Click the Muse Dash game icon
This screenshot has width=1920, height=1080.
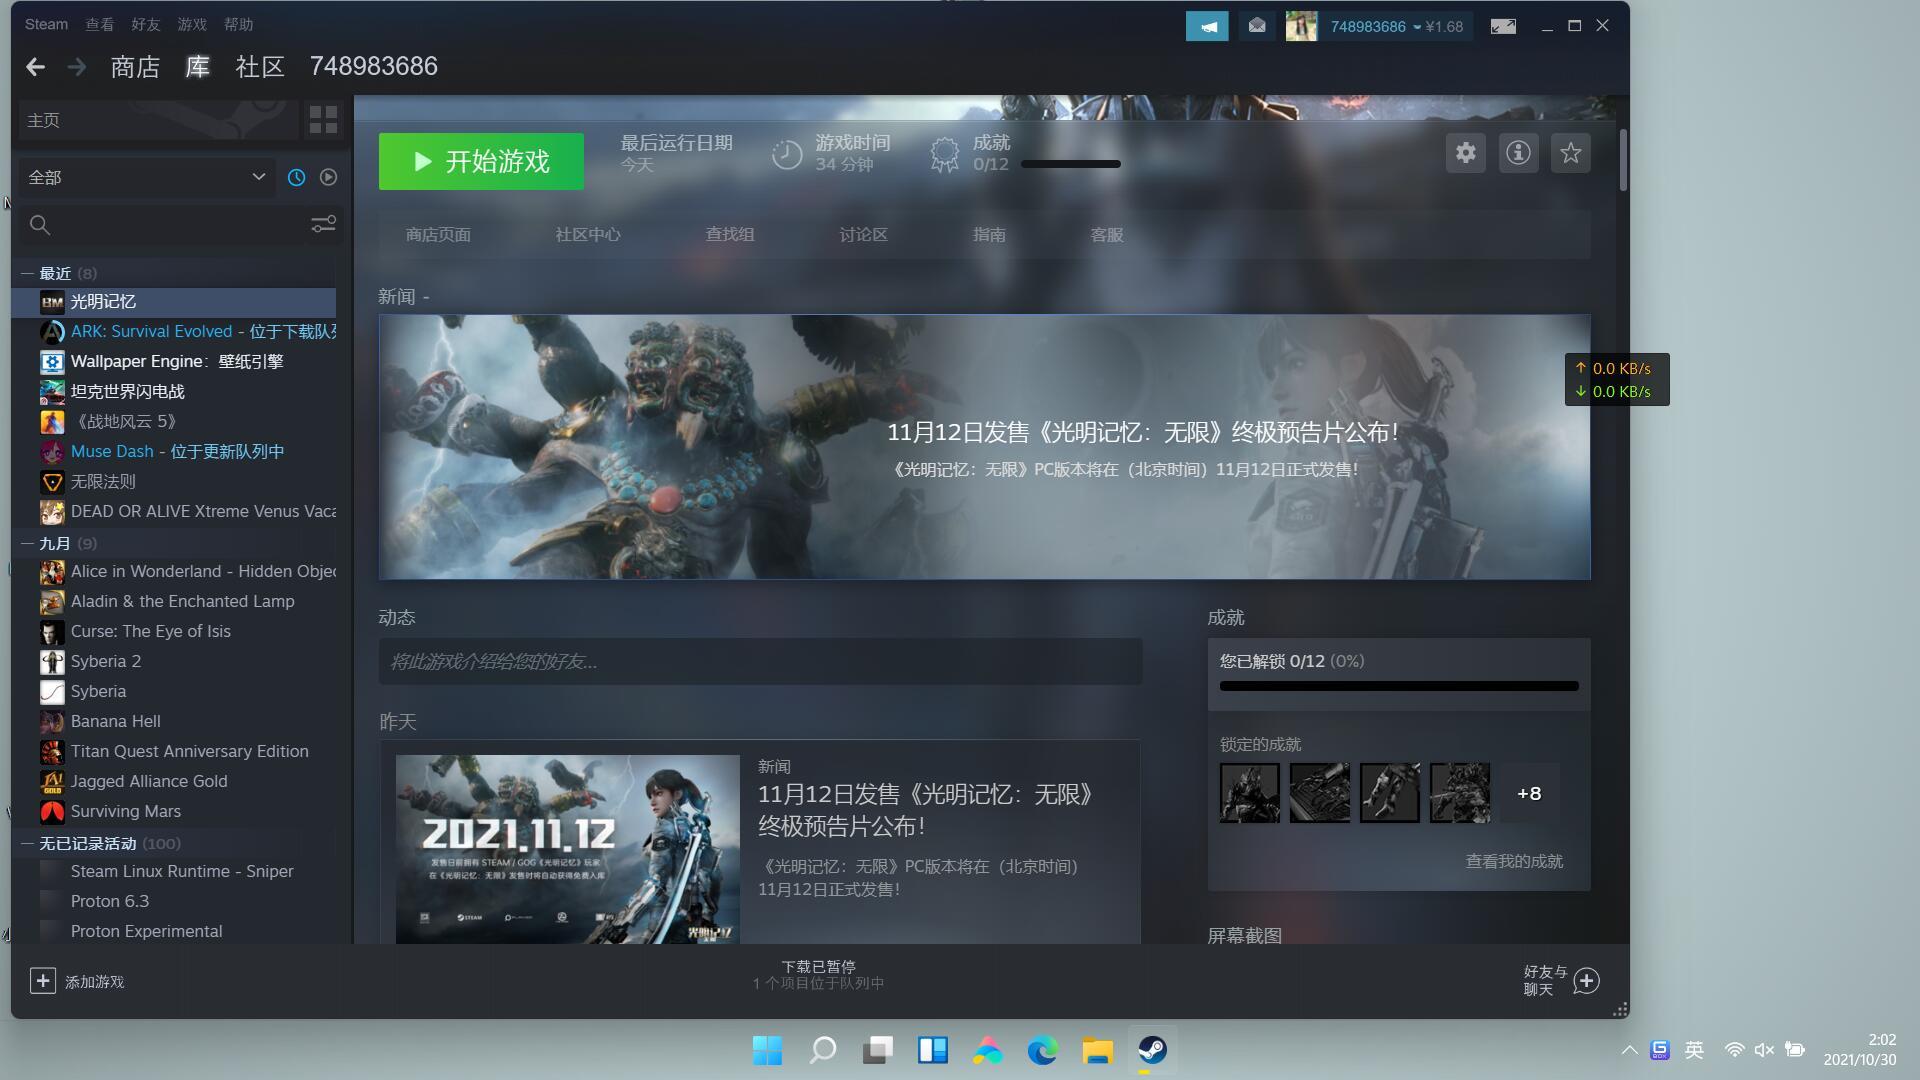point(52,451)
